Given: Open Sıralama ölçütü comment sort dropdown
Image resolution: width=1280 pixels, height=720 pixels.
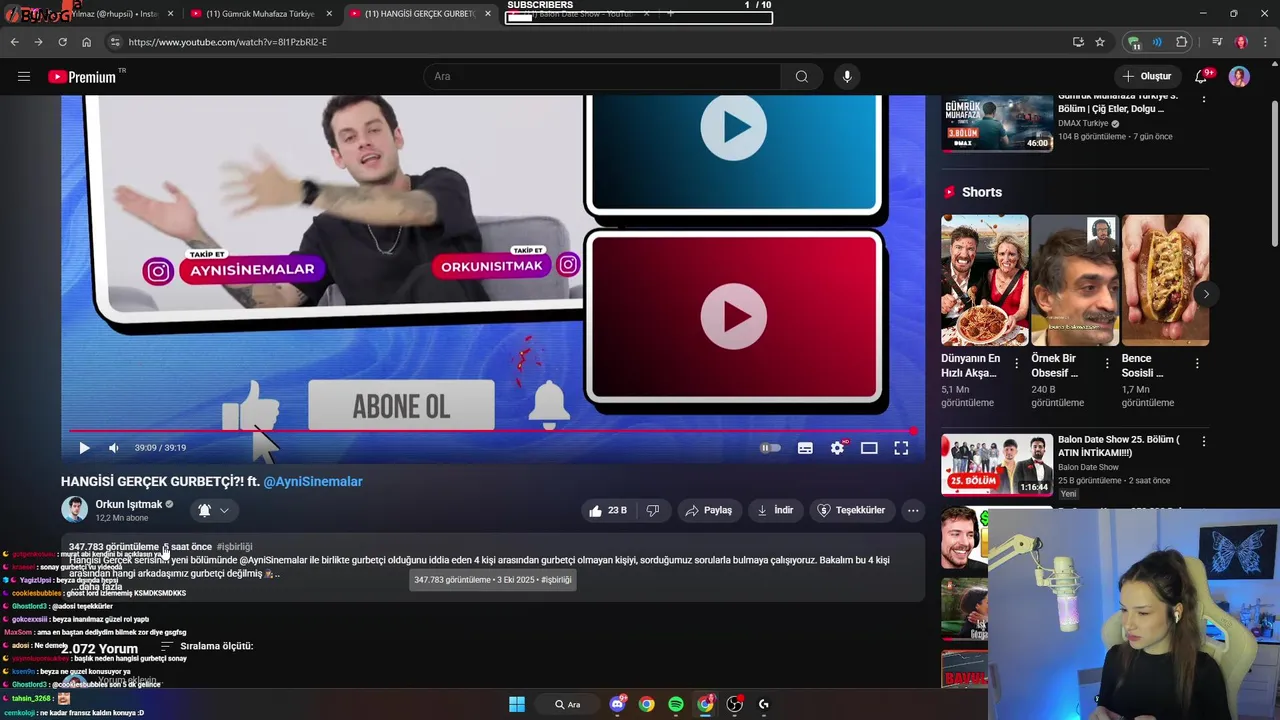Looking at the screenshot, I should click(207, 646).
